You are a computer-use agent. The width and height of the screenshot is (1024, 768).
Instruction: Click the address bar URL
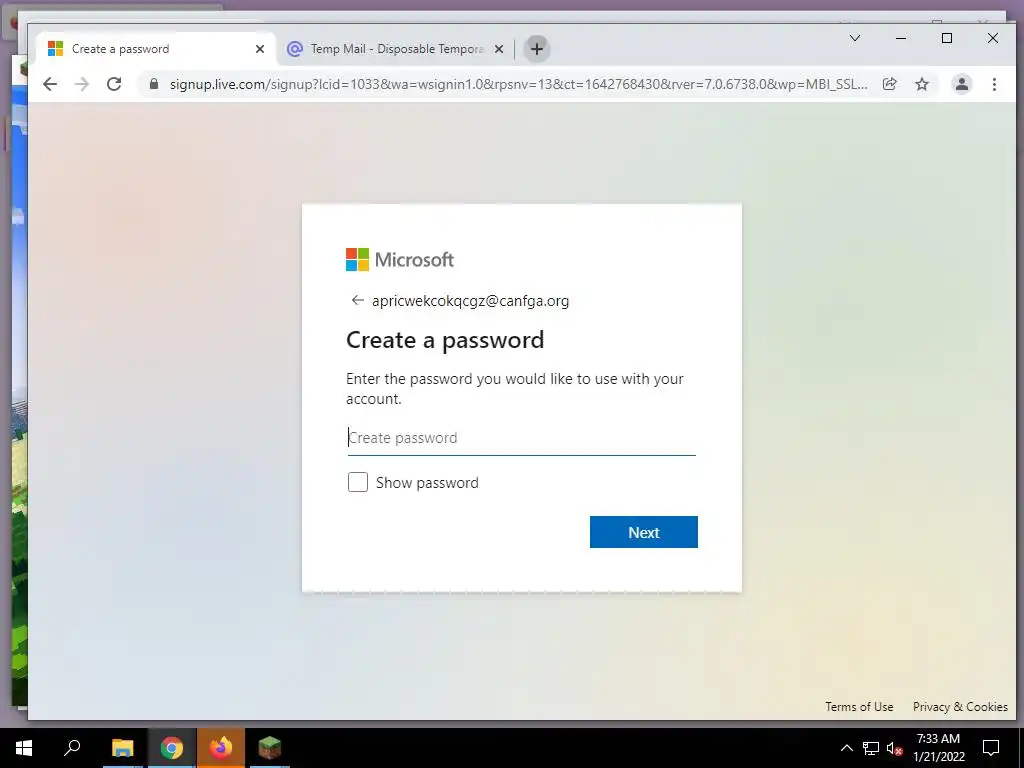click(x=519, y=84)
